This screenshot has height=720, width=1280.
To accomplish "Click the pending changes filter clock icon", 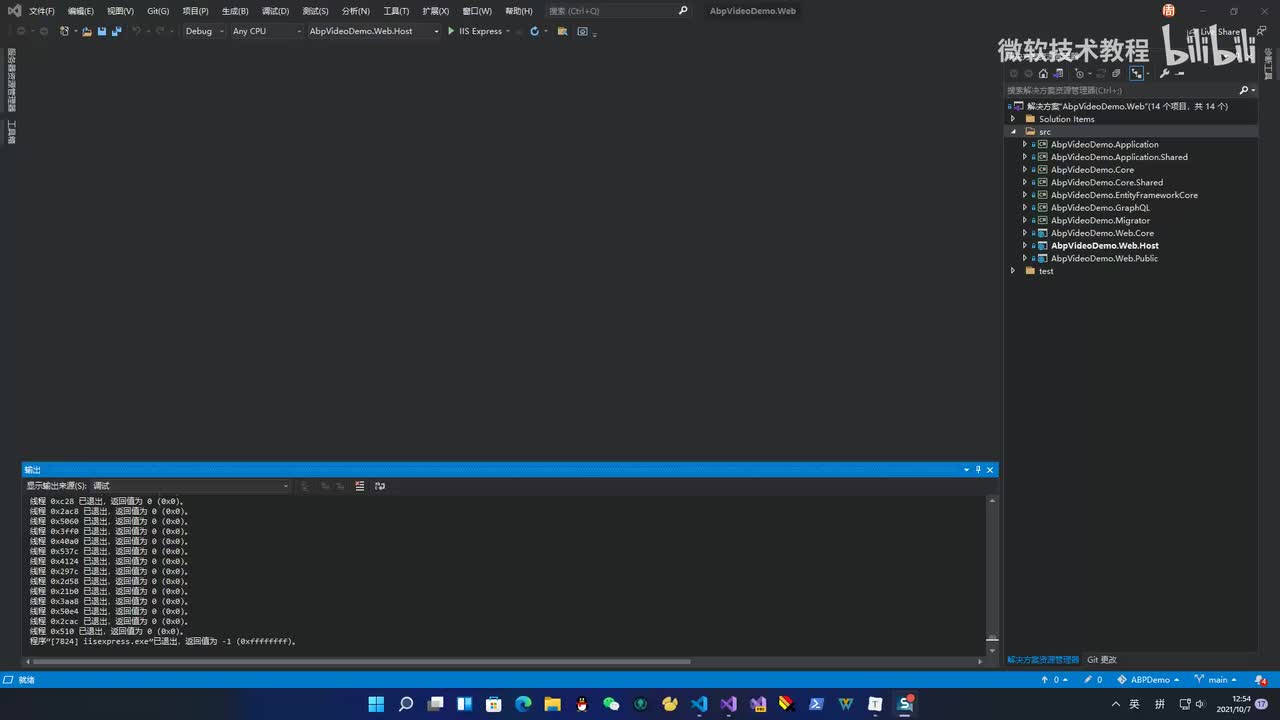I will [x=1080, y=73].
